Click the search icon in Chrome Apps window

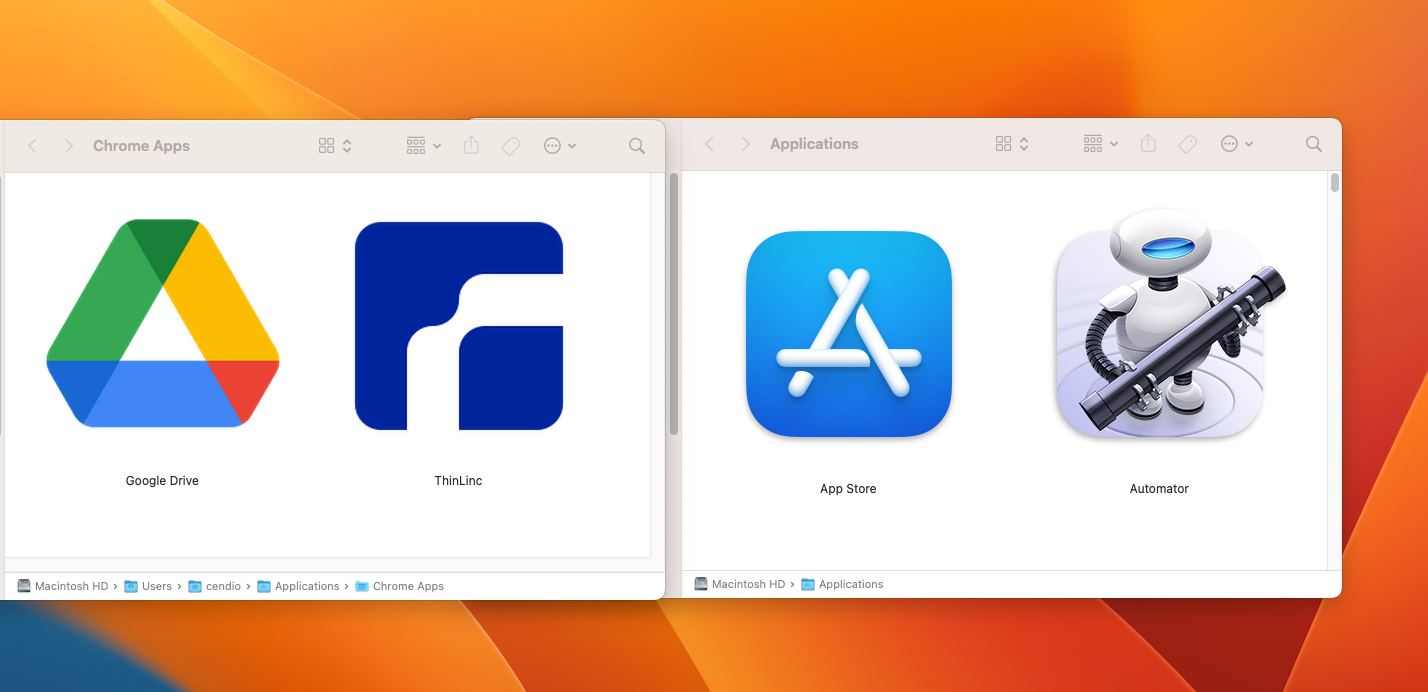(x=637, y=146)
